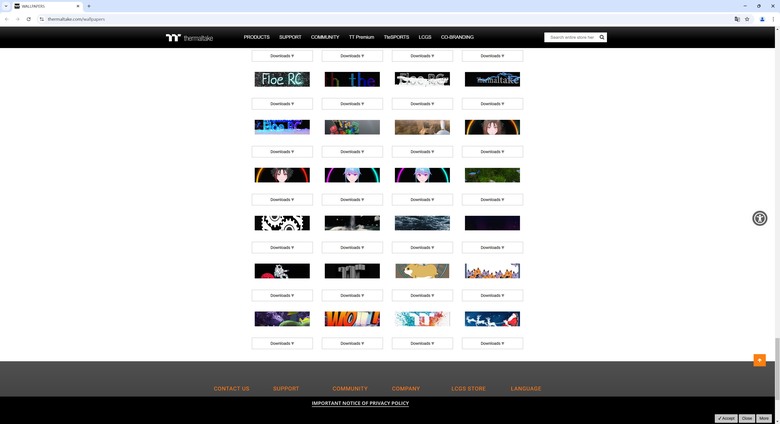
Task: Reload the page with the refresh icon
Action: 28,19
